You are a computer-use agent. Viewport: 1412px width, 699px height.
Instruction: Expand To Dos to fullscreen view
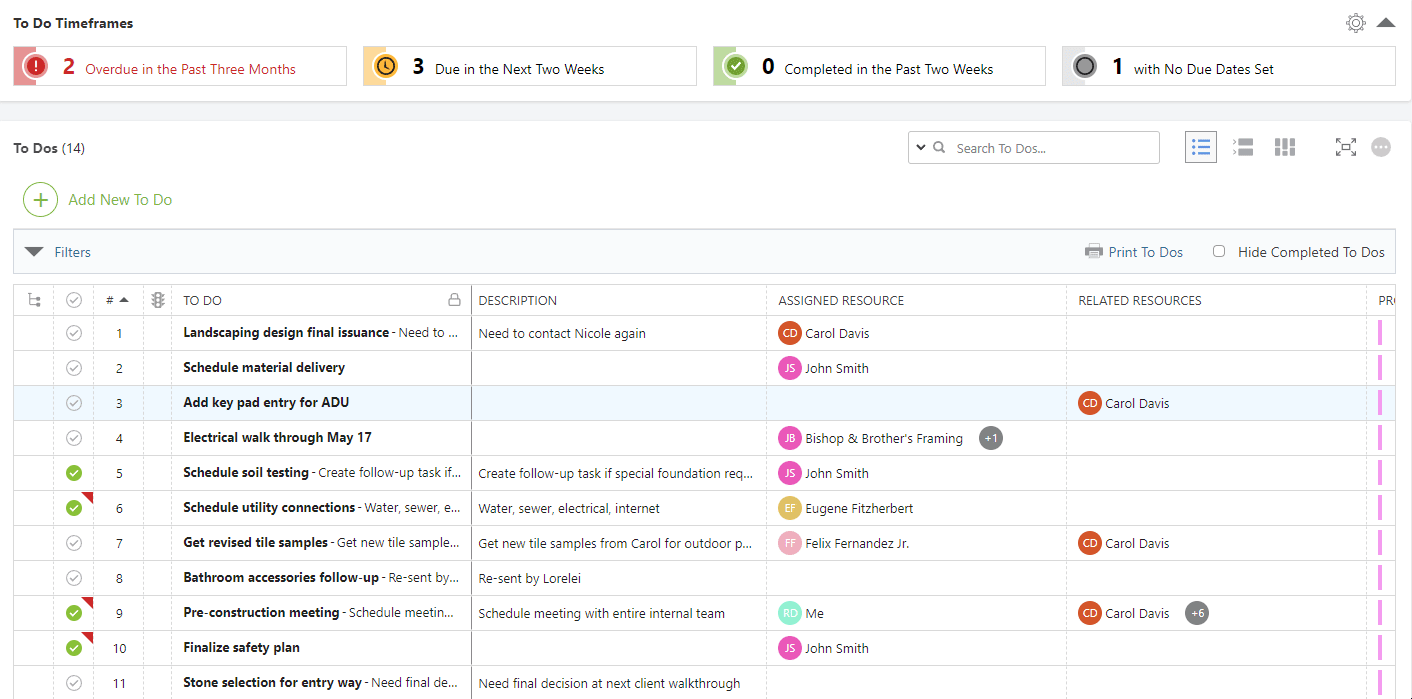1345,147
